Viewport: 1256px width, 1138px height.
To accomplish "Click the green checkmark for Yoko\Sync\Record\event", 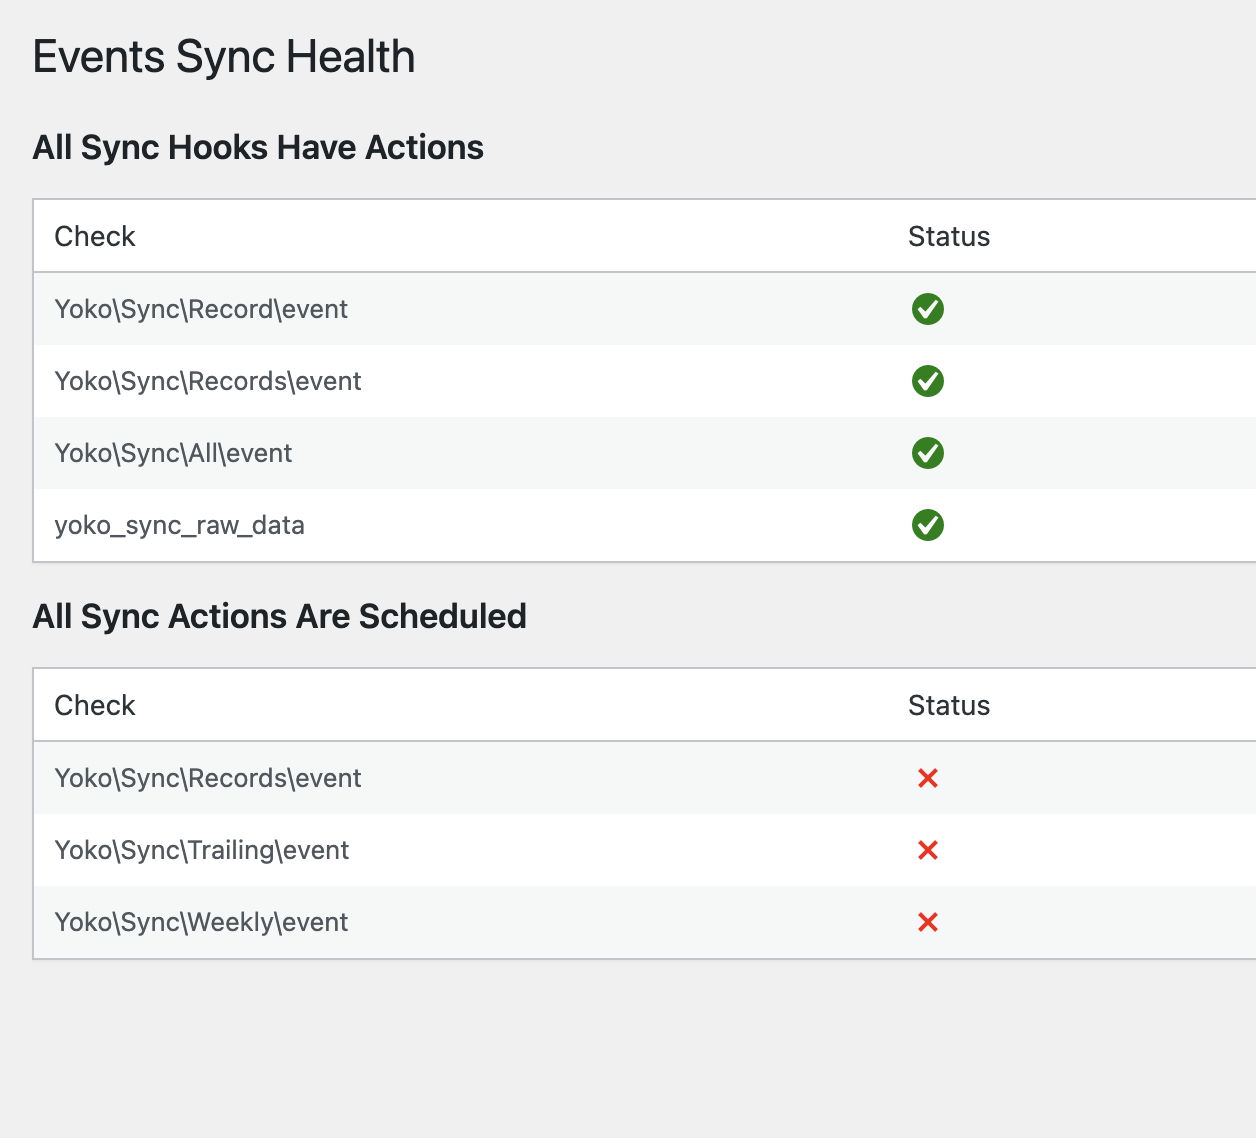I will click(927, 309).
